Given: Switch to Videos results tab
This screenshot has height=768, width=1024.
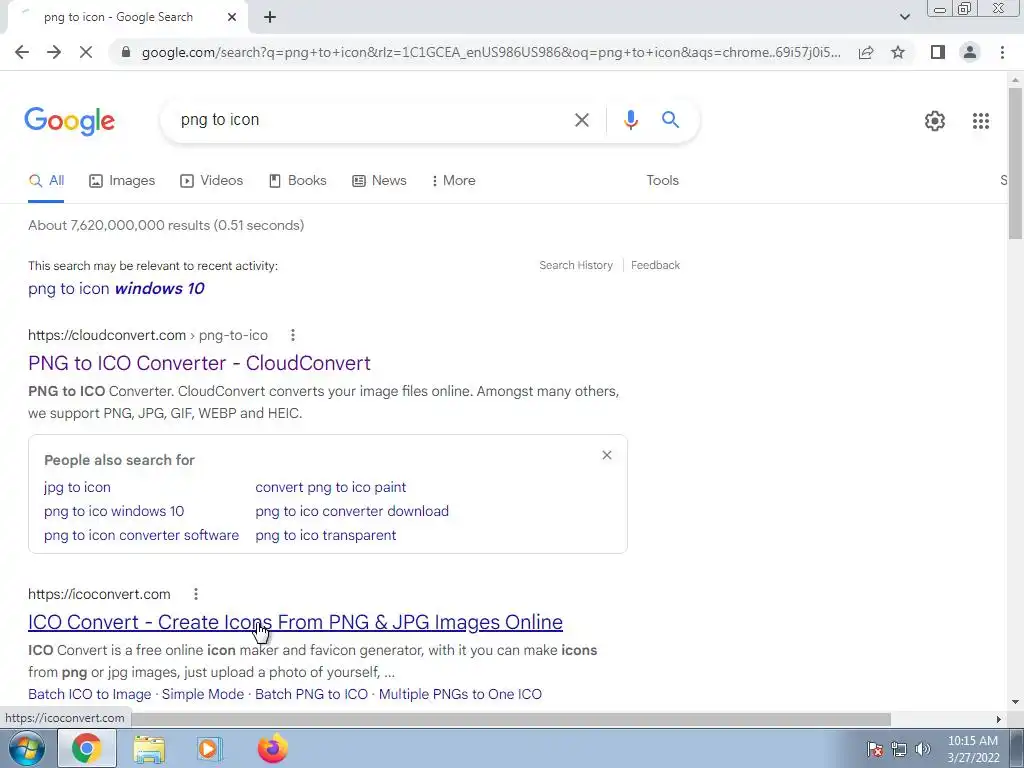Looking at the screenshot, I should click(x=212, y=181).
